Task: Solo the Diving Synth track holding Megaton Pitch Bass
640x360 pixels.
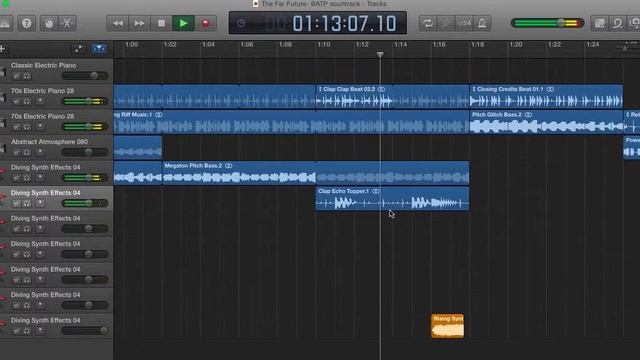Action: [27, 178]
